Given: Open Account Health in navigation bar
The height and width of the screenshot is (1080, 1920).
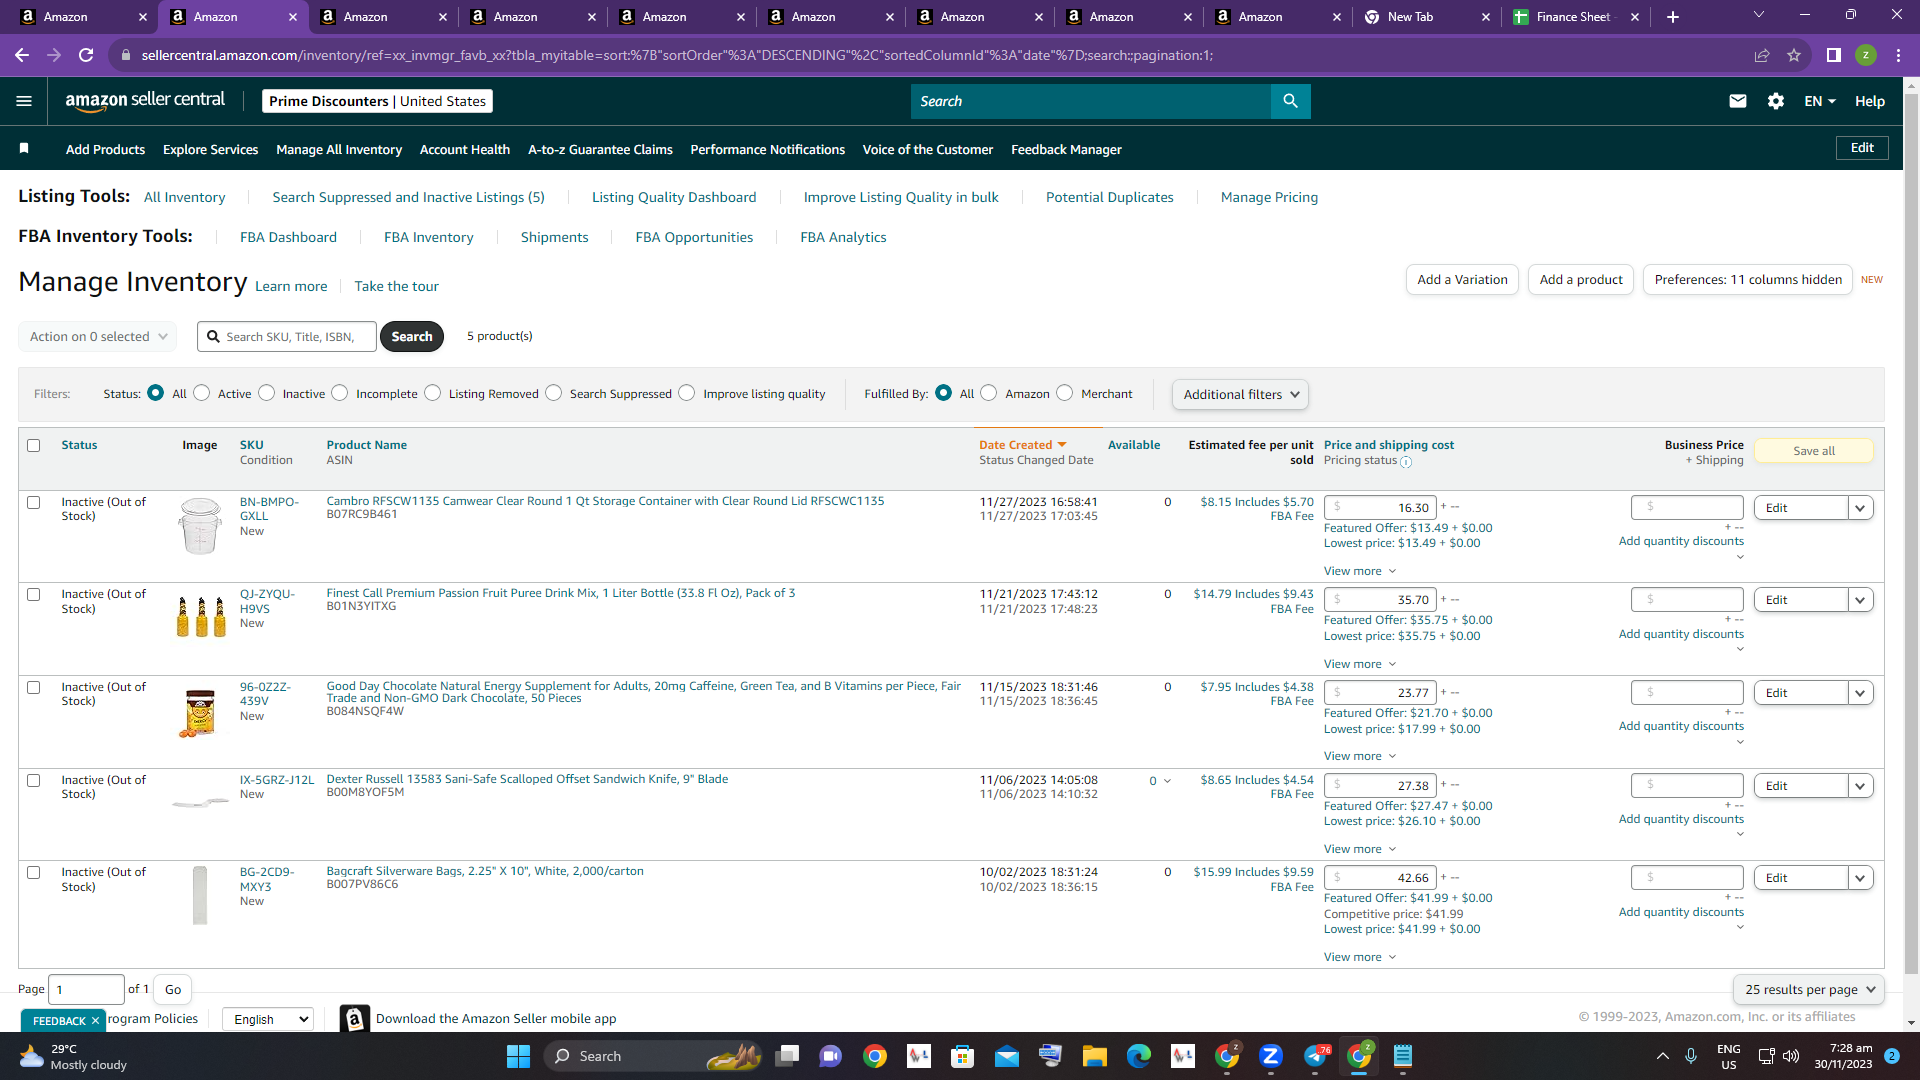Looking at the screenshot, I should 465,149.
